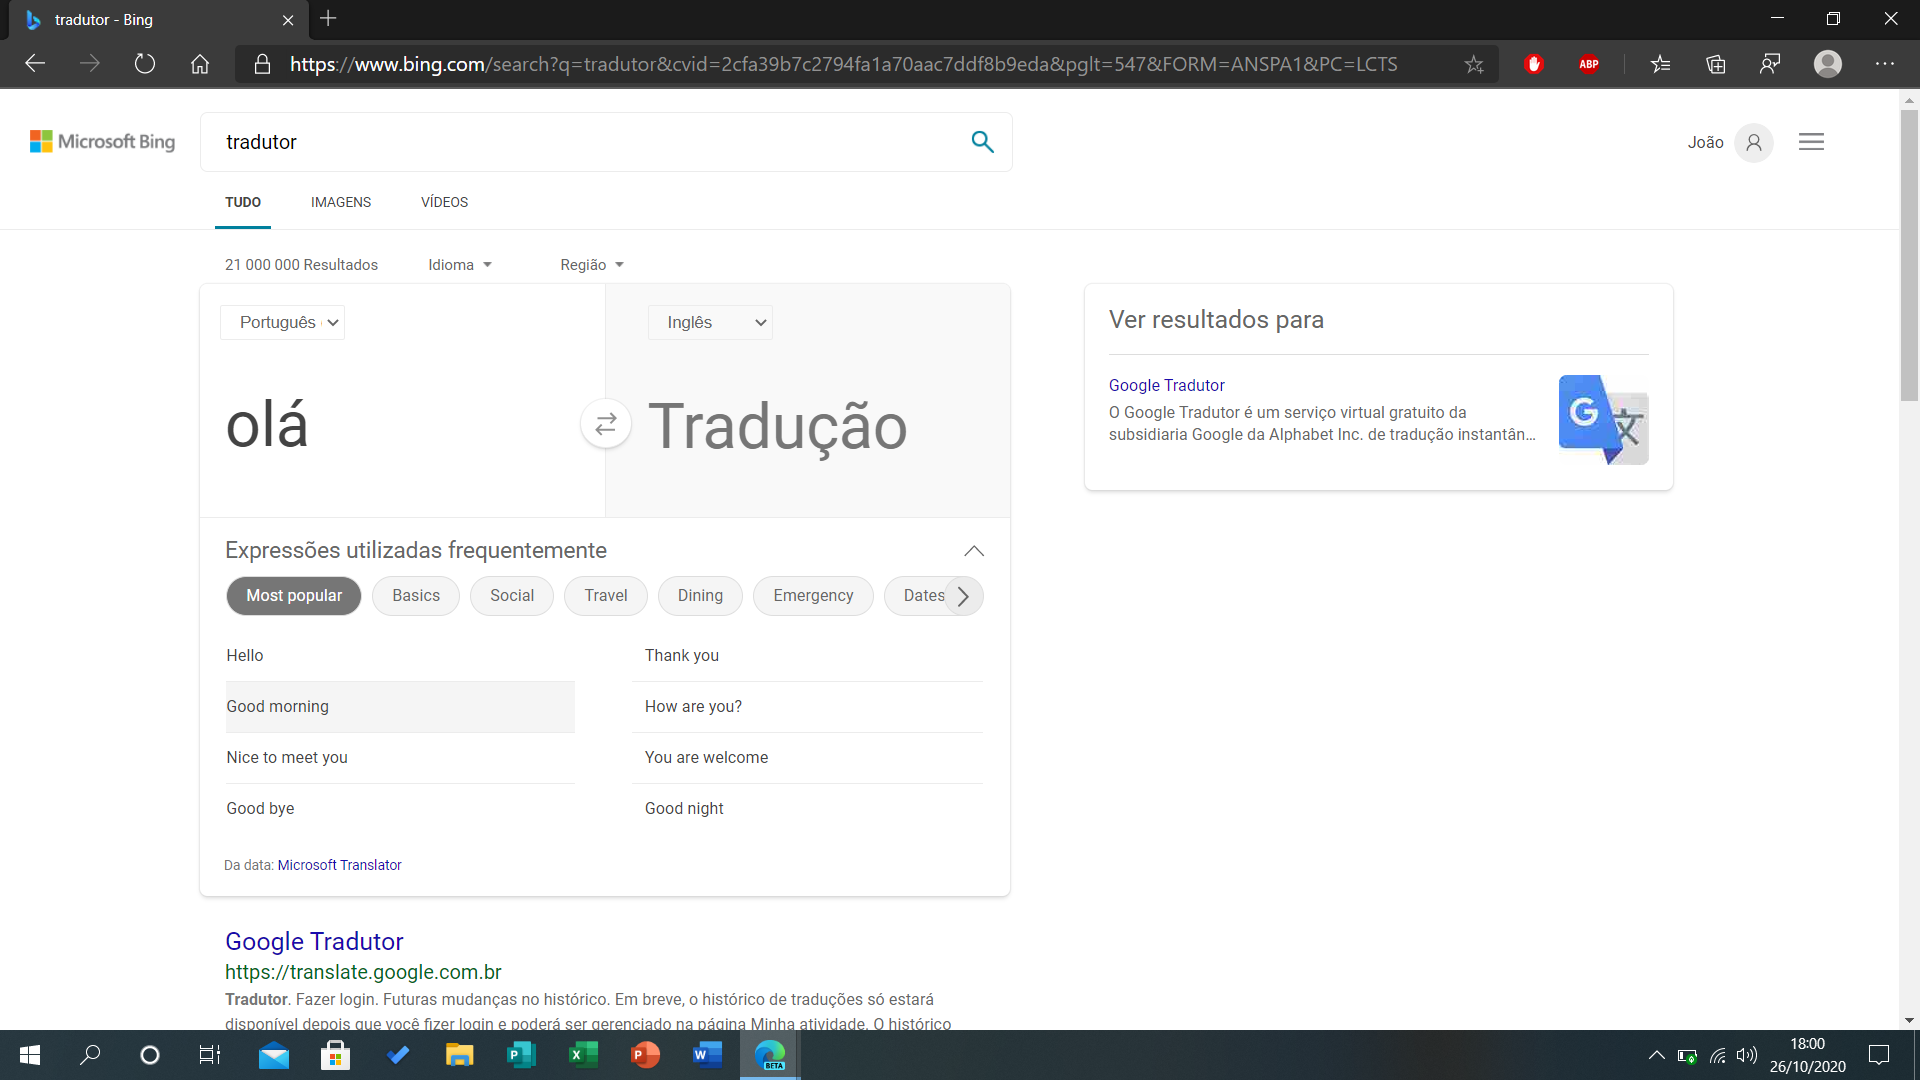Switch to the VÍDEOS tab
The height and width of the screenshot is (1080, 1920).
point(444,202)
